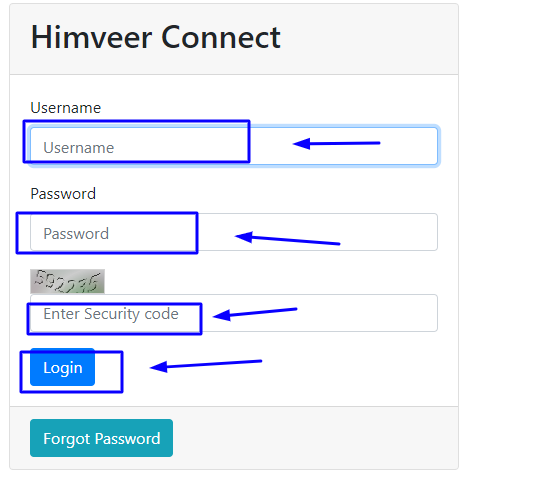546x487 pixels.
Task: Click the blue Login button
Action: pos(62,367)
